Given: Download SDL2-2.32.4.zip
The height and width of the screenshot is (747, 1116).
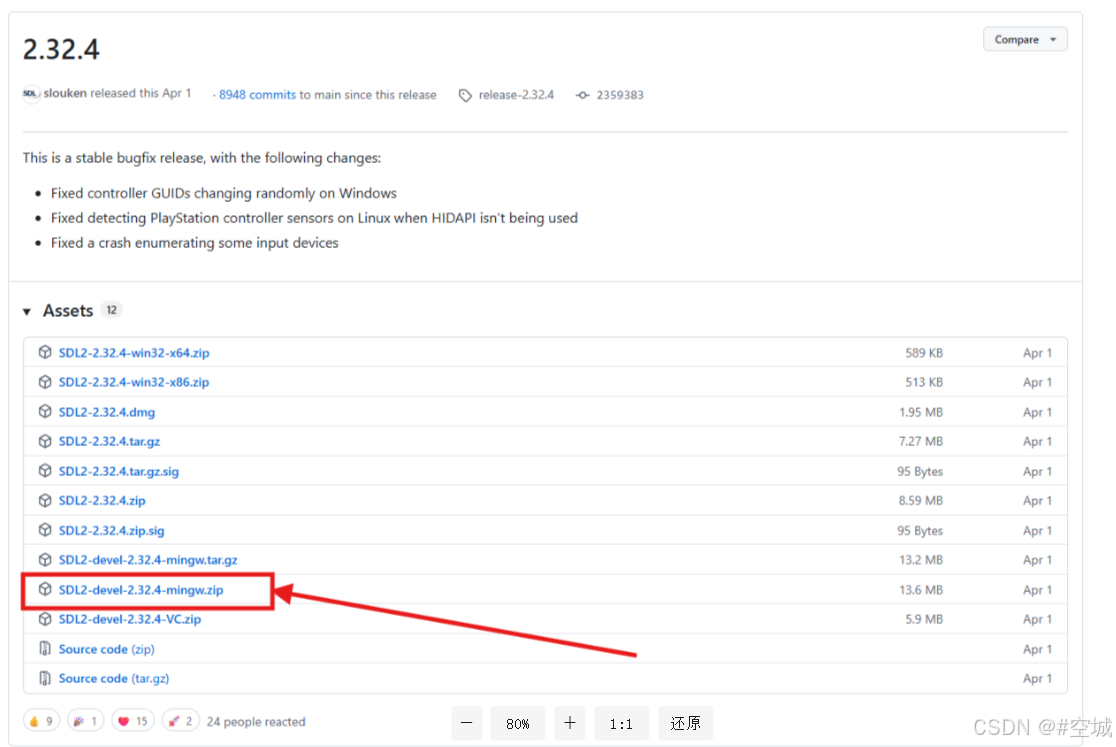Looking at the screenshot, I should coord(102,501).
